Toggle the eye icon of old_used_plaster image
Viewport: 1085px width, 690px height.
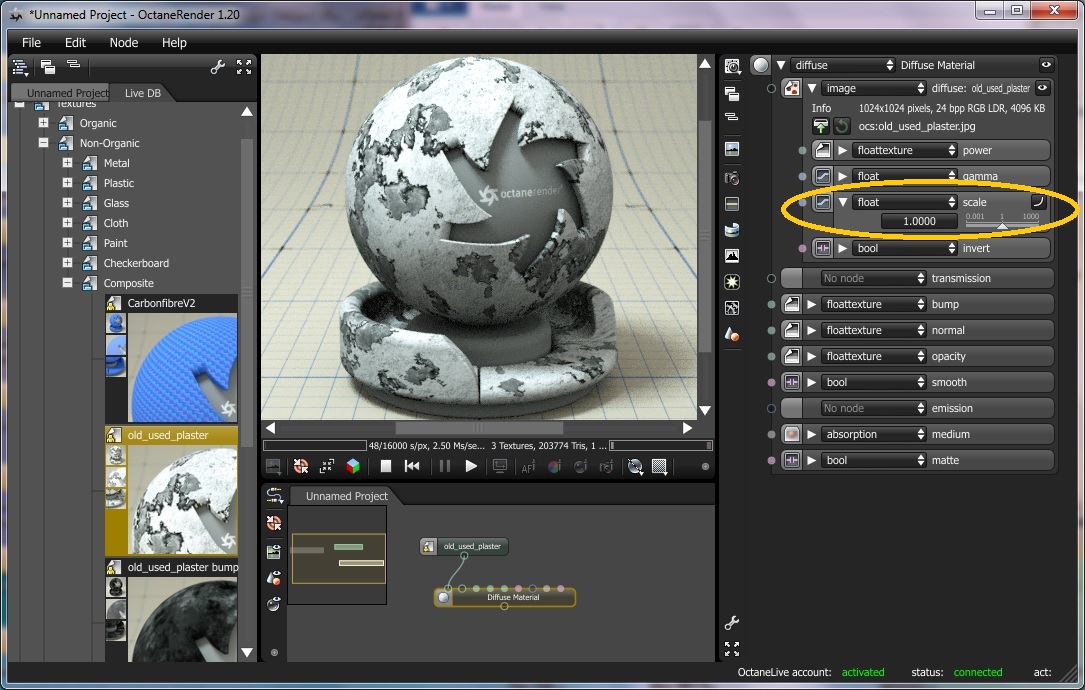click(1042, 88)
